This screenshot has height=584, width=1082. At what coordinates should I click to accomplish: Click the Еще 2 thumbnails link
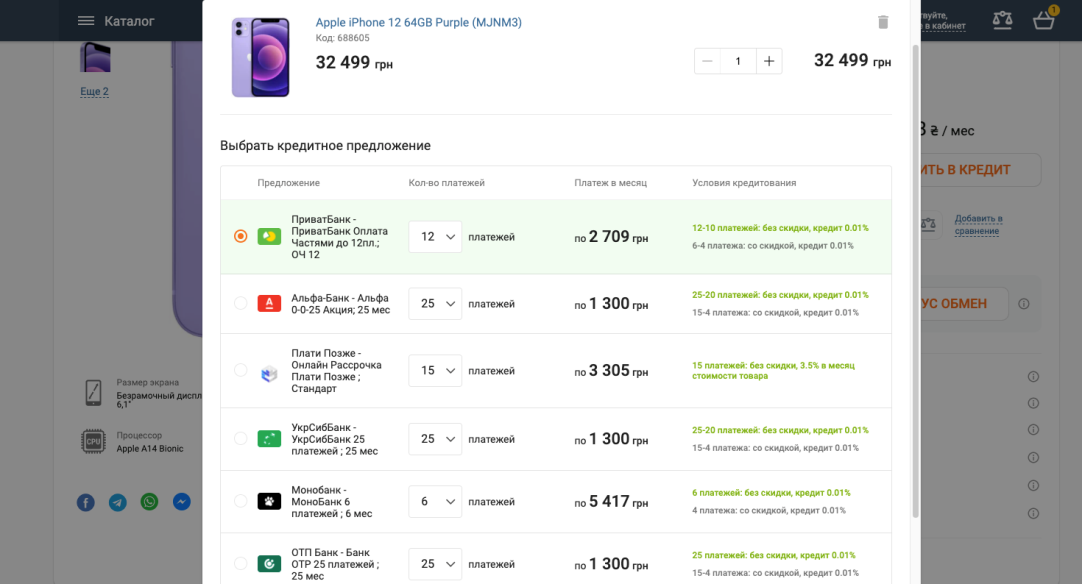95,91
